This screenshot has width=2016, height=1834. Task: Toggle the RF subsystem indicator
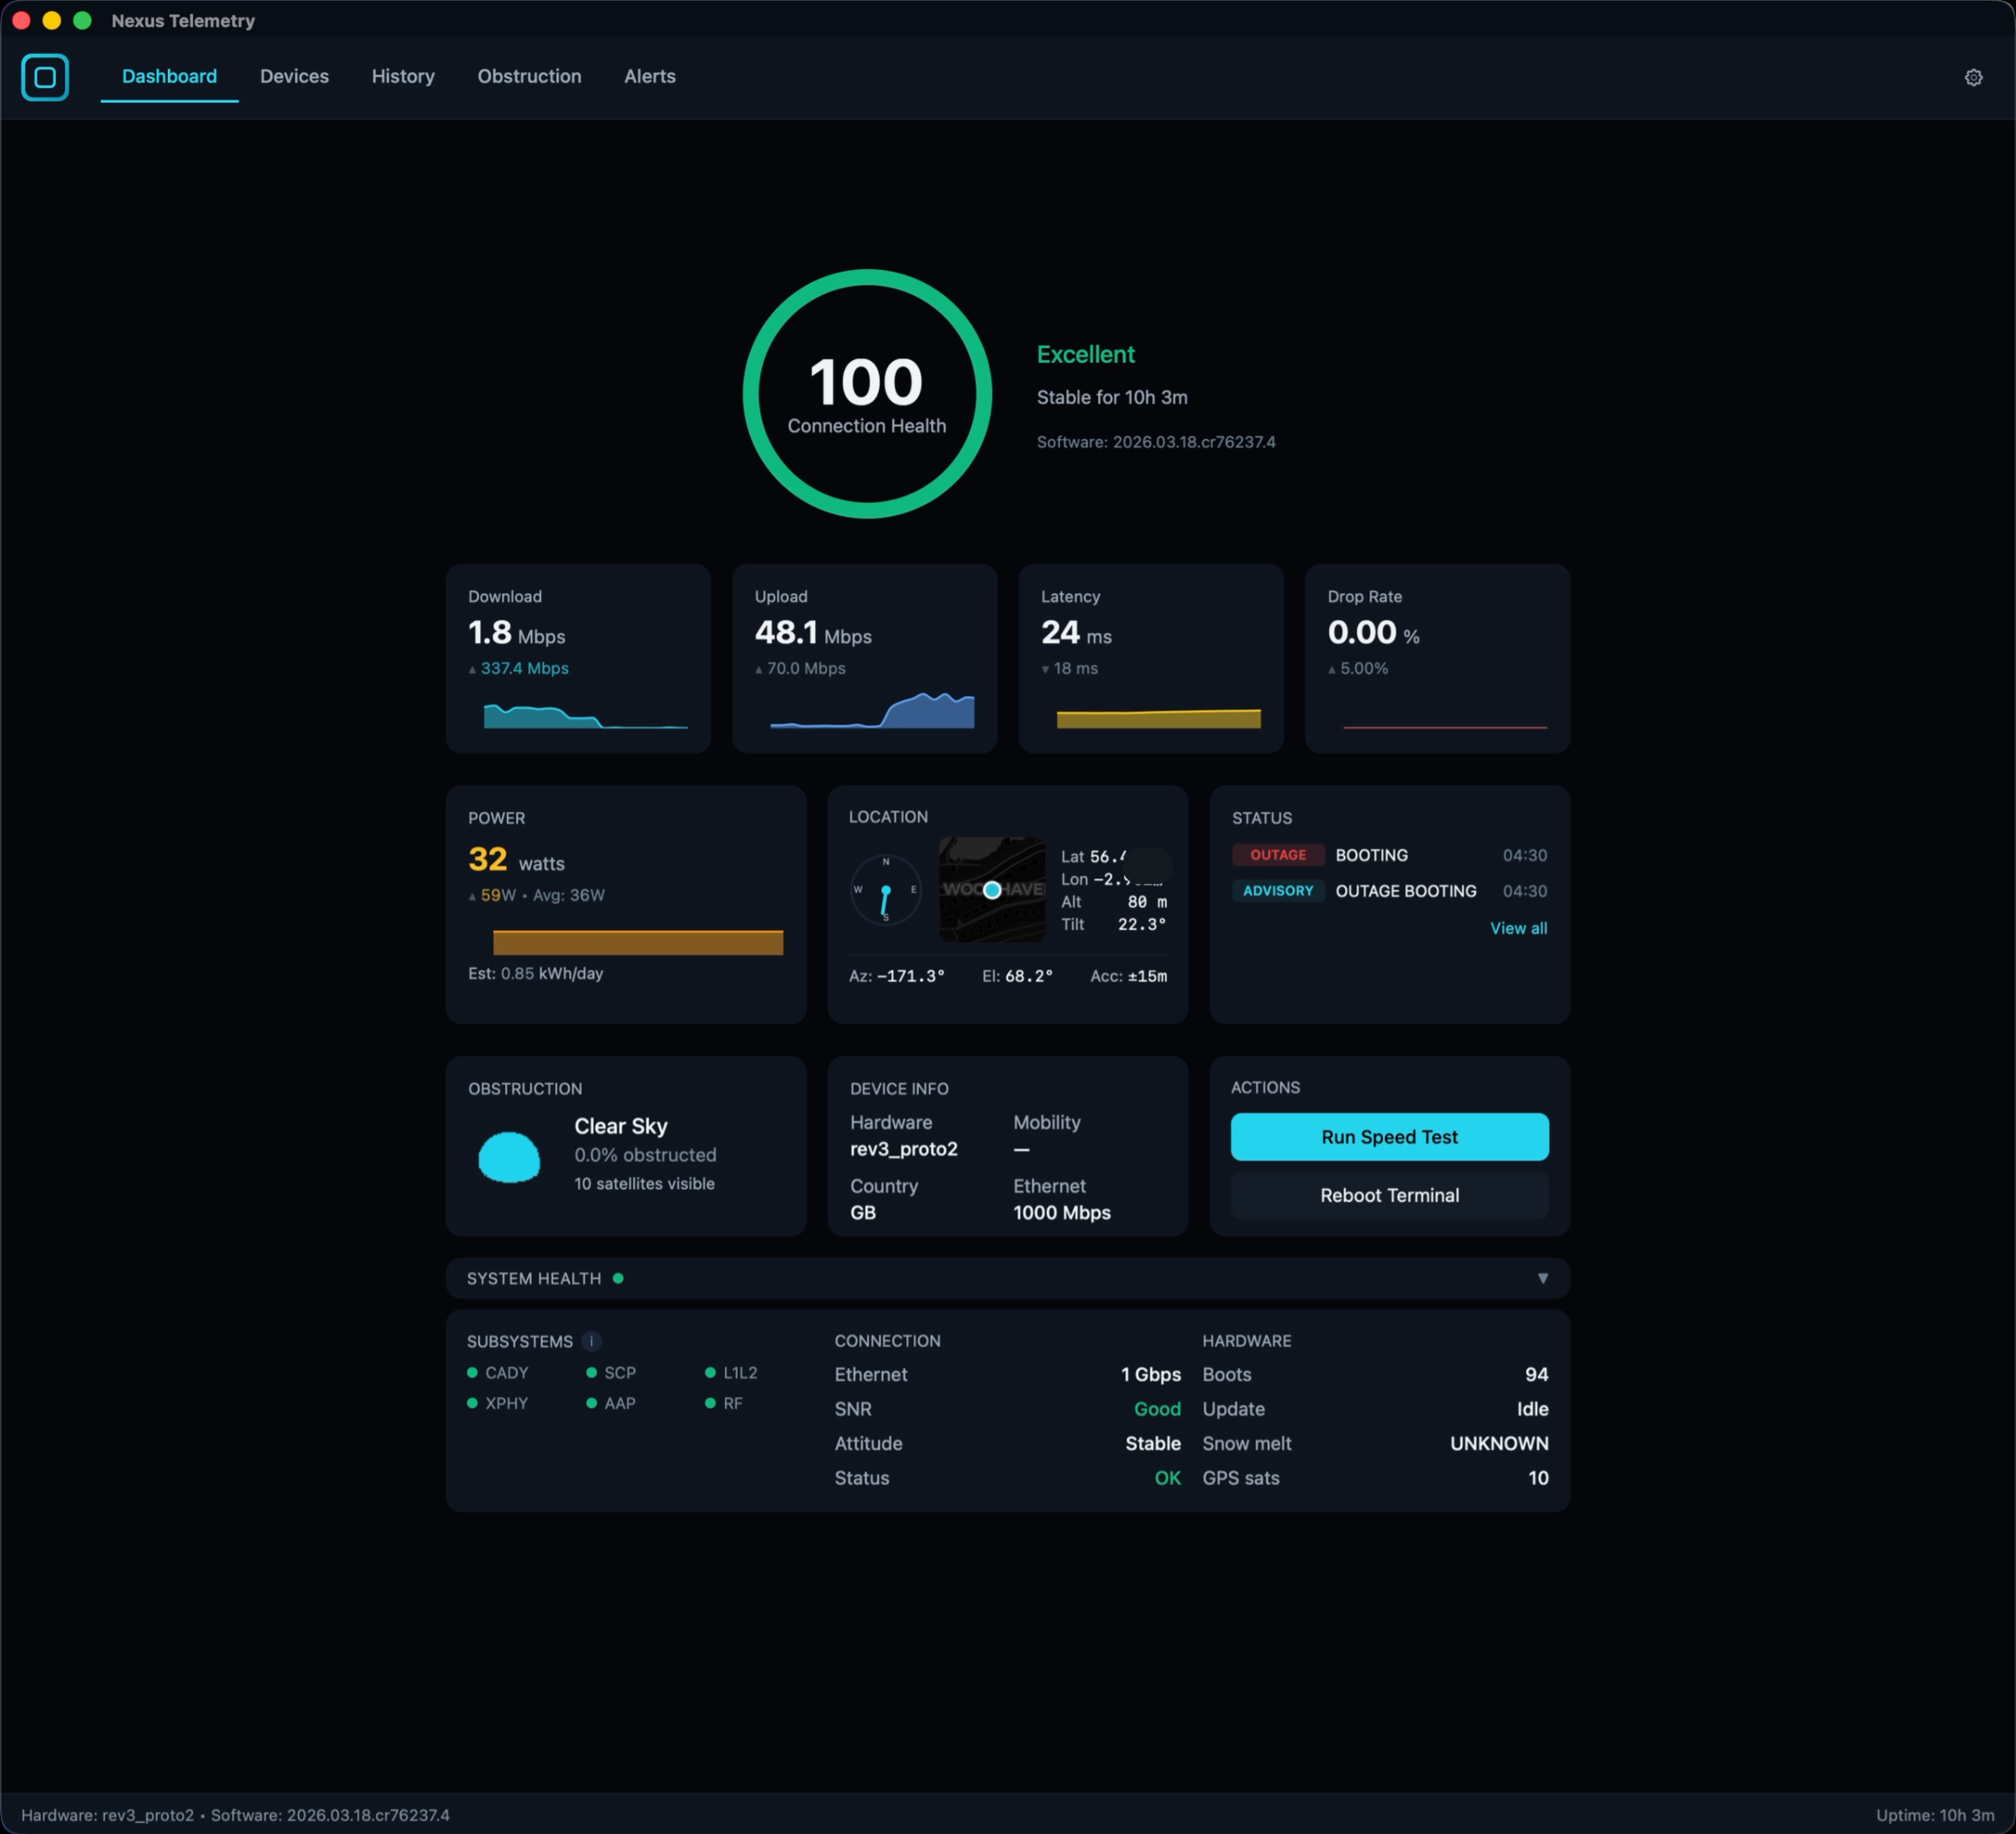pyautogui.click(x=710, y=1403)
